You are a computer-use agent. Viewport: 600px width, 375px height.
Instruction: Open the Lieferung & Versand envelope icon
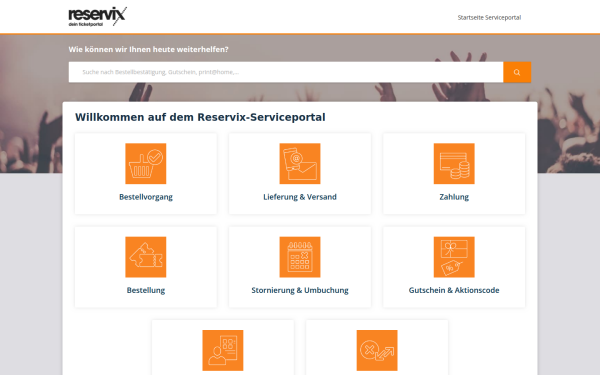[300, 163]
